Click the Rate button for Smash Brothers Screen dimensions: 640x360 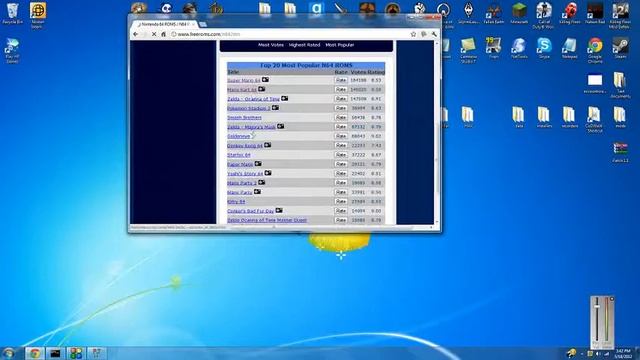(341, 118)
